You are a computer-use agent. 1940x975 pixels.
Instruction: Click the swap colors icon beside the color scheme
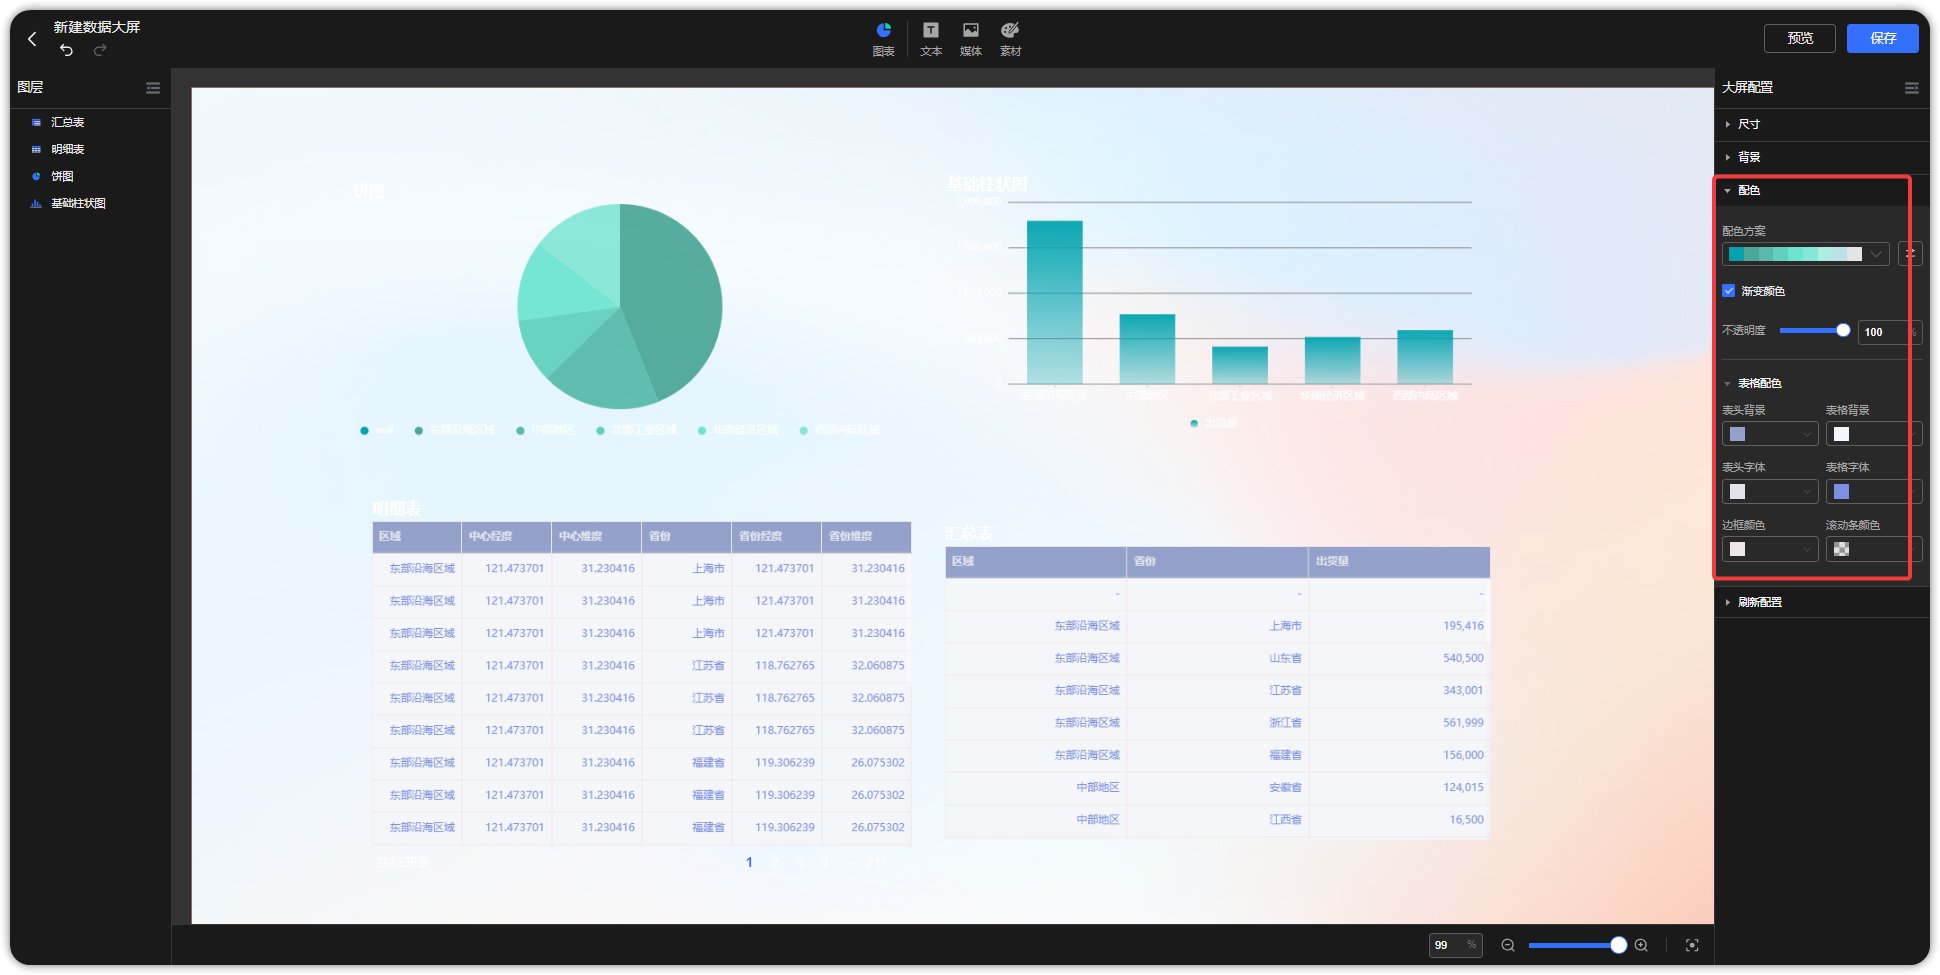[1910, 254]
